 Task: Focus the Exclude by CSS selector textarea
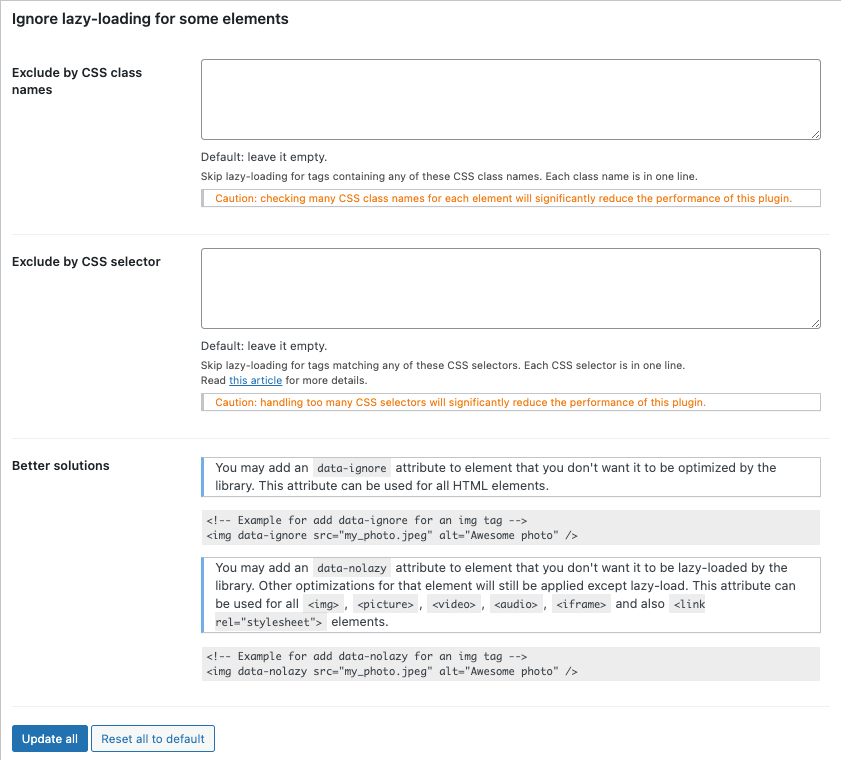pos(510,288)
